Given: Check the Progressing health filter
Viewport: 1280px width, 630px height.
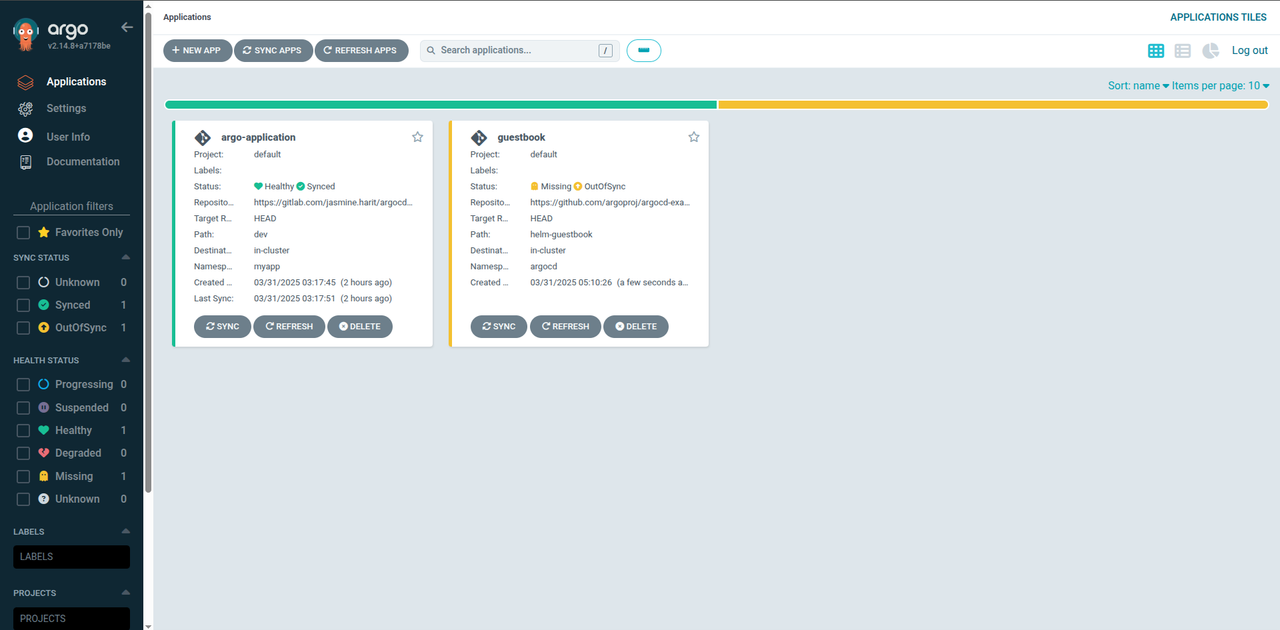Looking at the screenshot, I should tap(23, 384).
